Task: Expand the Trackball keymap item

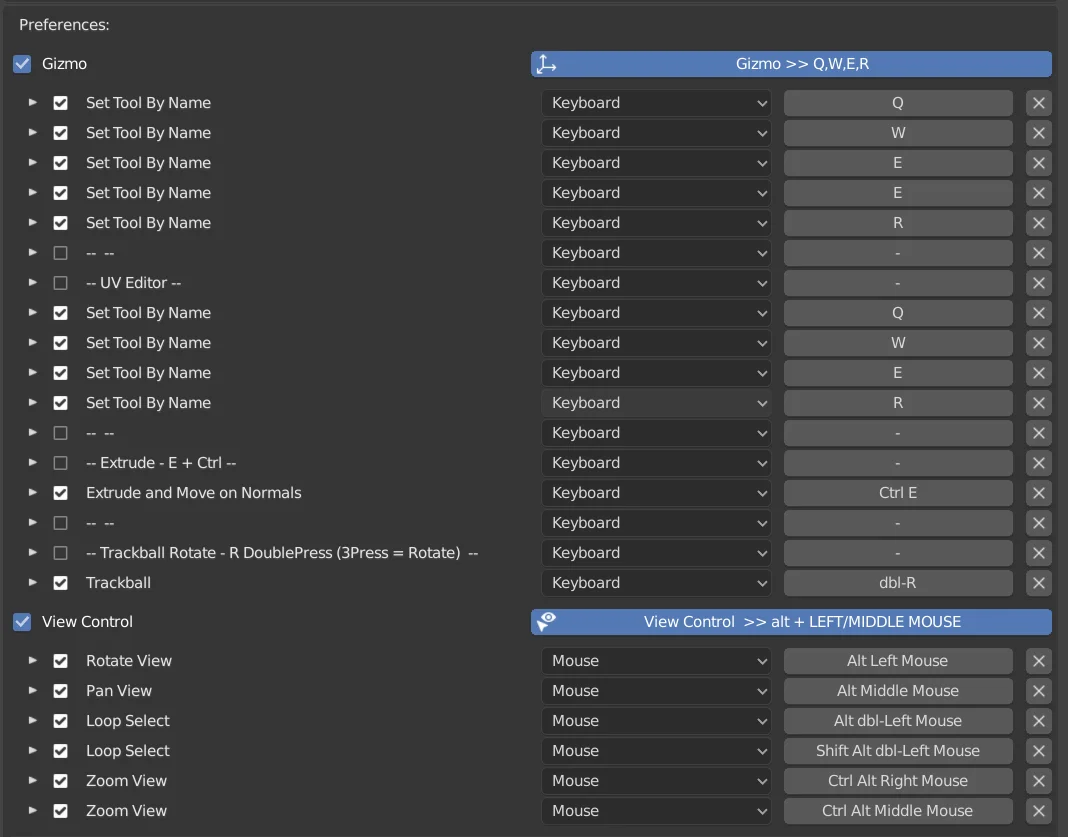Action: tap(32, 583)
